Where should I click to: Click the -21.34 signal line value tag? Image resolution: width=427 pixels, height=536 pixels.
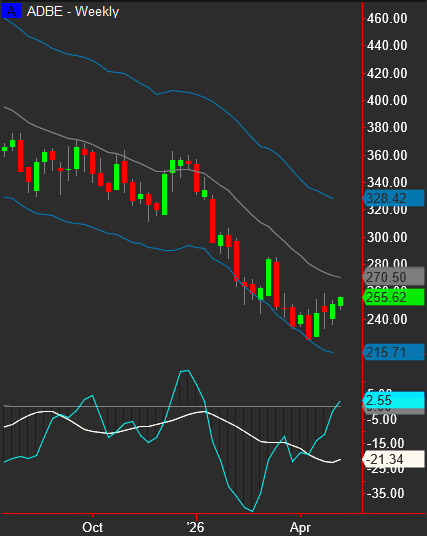[393, 459]
